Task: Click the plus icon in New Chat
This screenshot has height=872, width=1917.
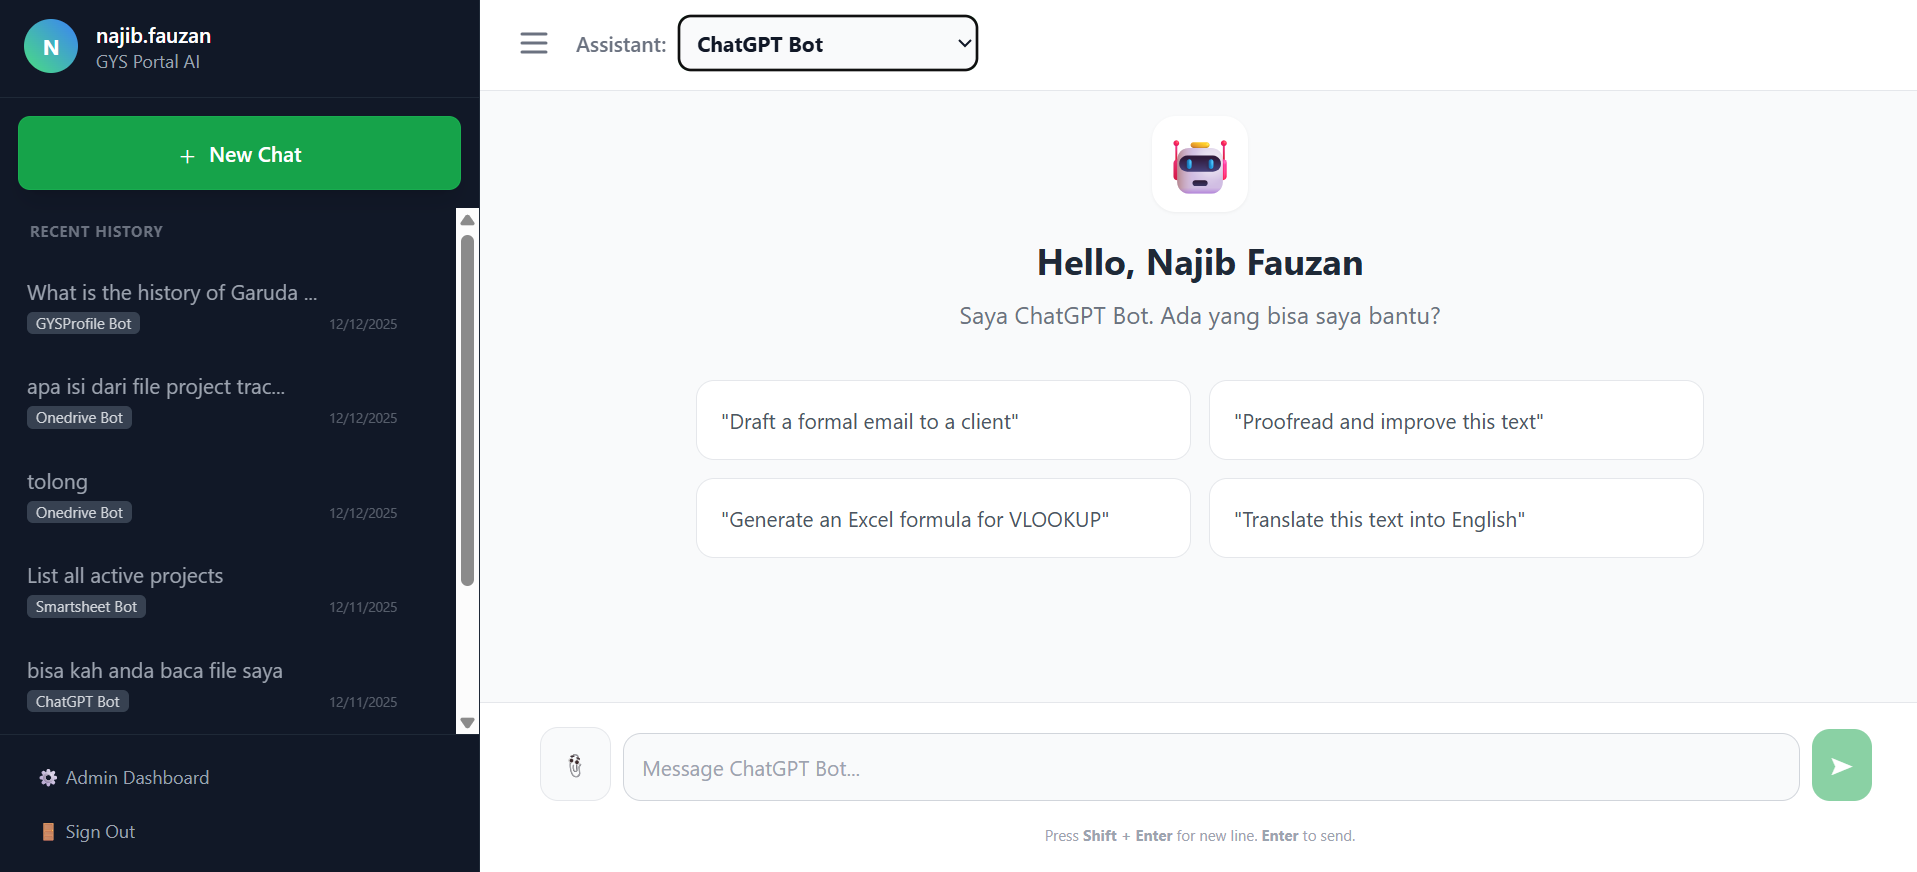Action: pyautogui.click(x=187, y=156)
